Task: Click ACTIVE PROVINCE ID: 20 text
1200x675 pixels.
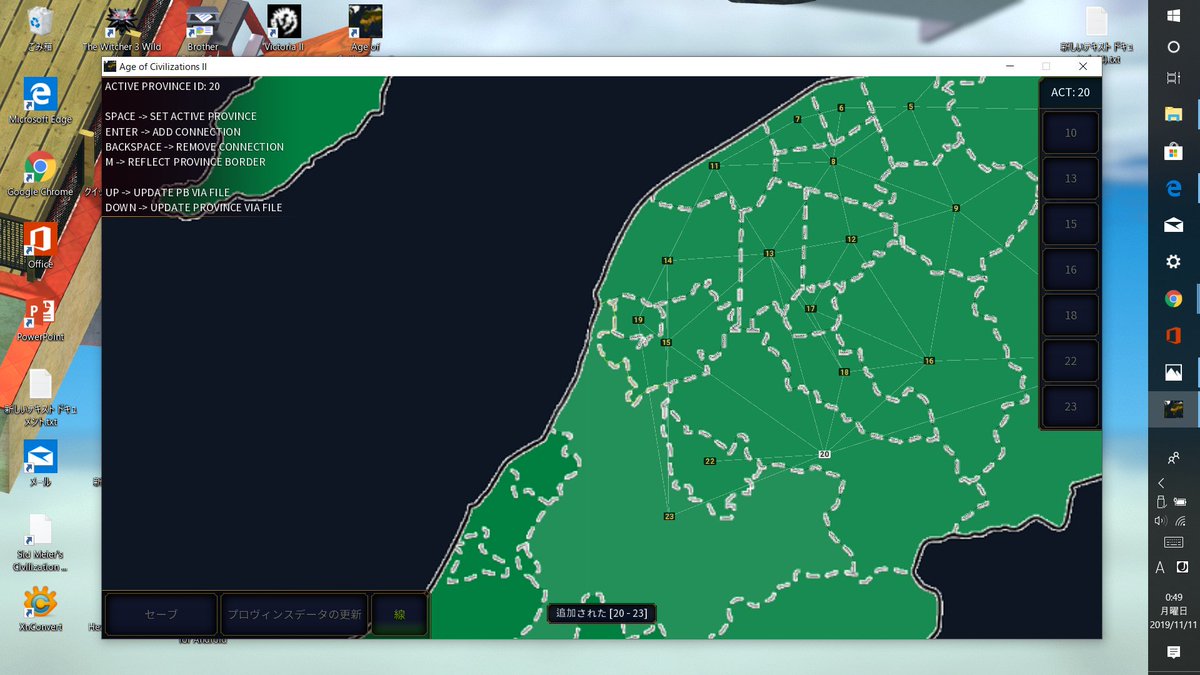Action: 162,86
